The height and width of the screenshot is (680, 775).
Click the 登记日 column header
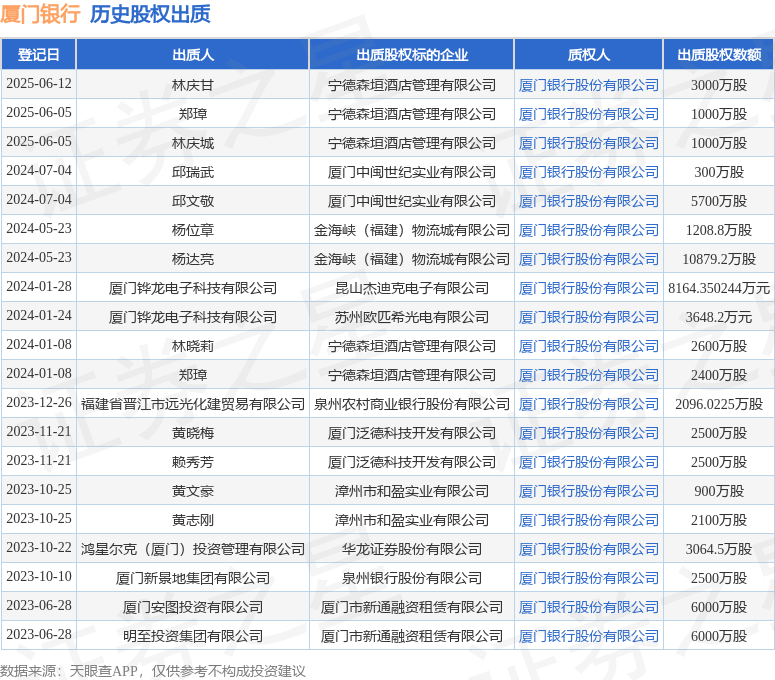(x=39, y=54)
